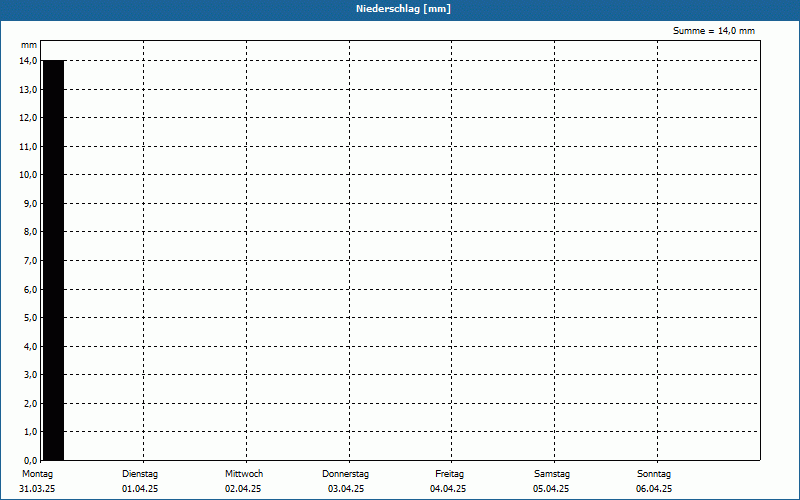Click the date label 31.03.25
This screenshot has width=800, height=500.
(36, 489)
